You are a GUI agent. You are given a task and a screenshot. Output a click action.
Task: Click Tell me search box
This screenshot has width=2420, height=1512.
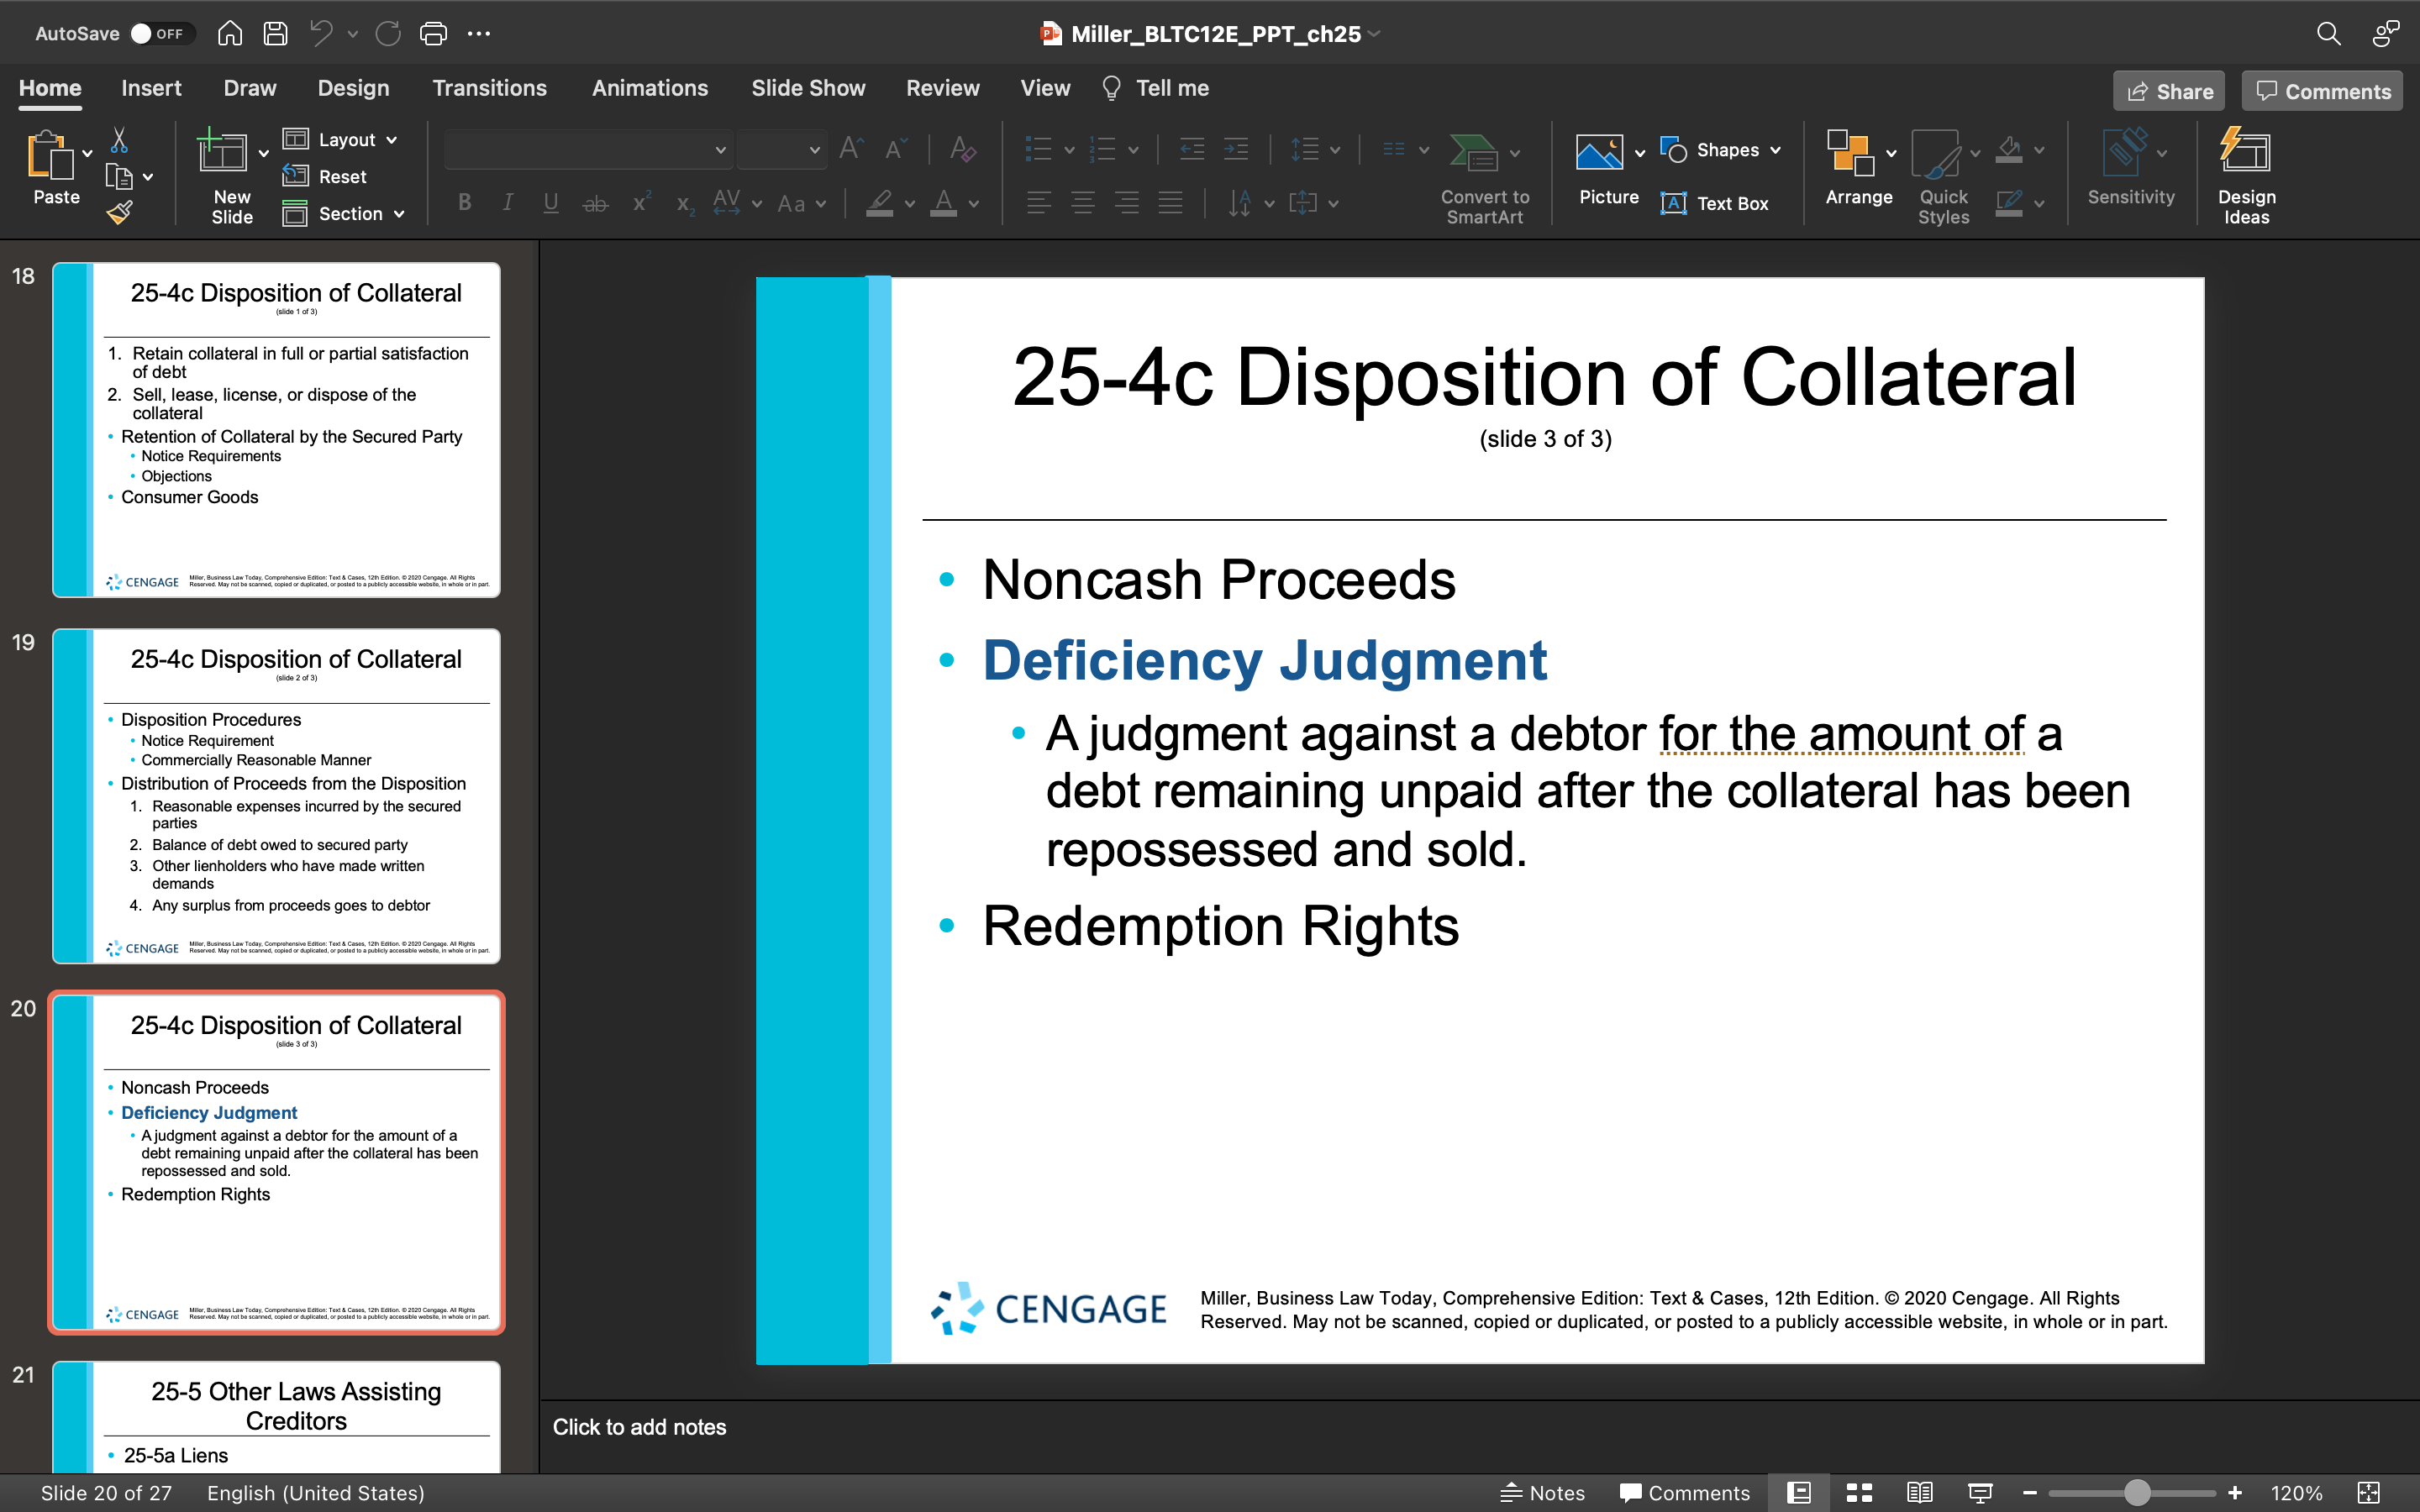pyautogui.click(x=1155, y=88)
